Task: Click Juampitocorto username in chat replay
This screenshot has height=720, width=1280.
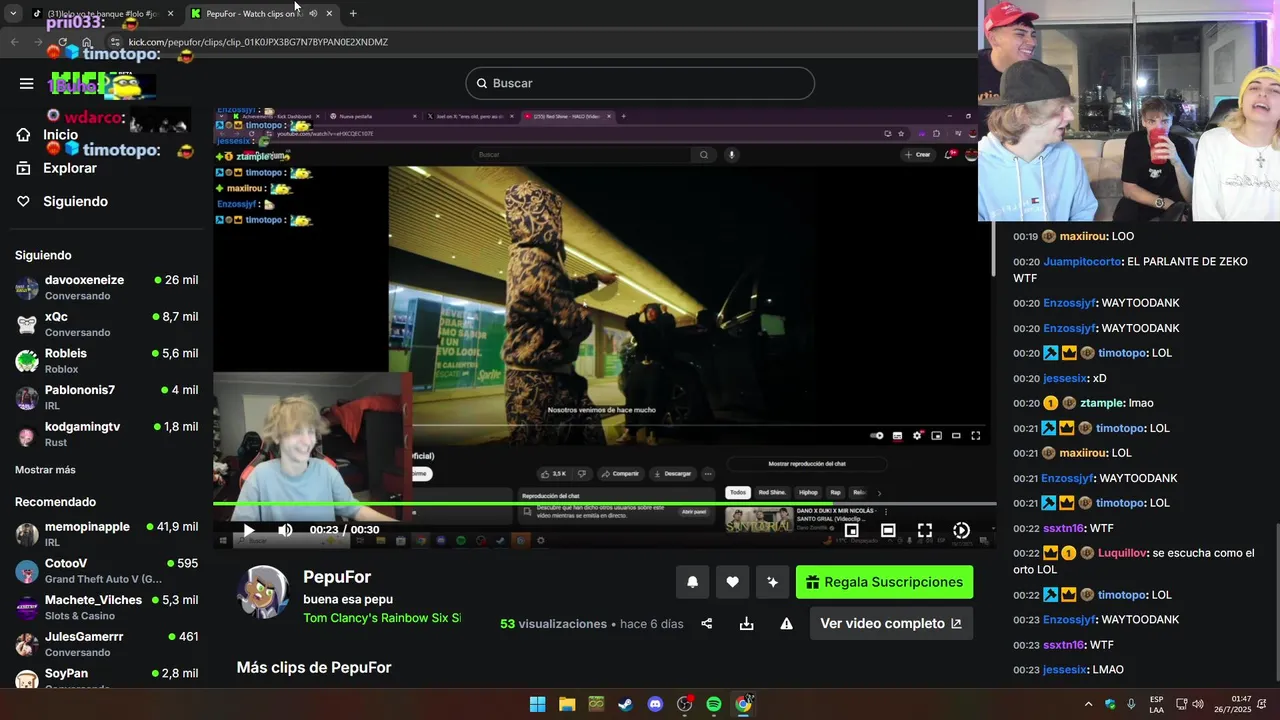Action: pyautogui.click(x=1082, y=261)
